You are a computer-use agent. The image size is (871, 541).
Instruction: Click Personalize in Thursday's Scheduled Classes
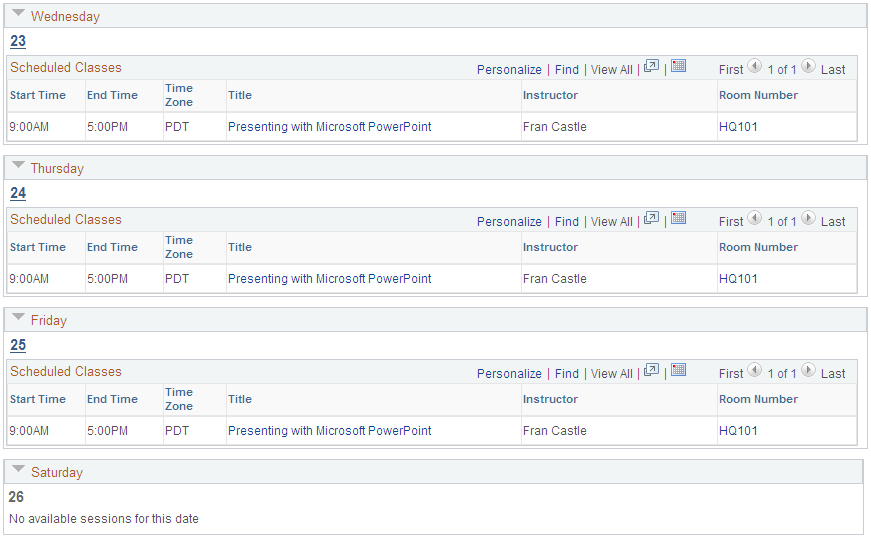(x=509, y=222)
